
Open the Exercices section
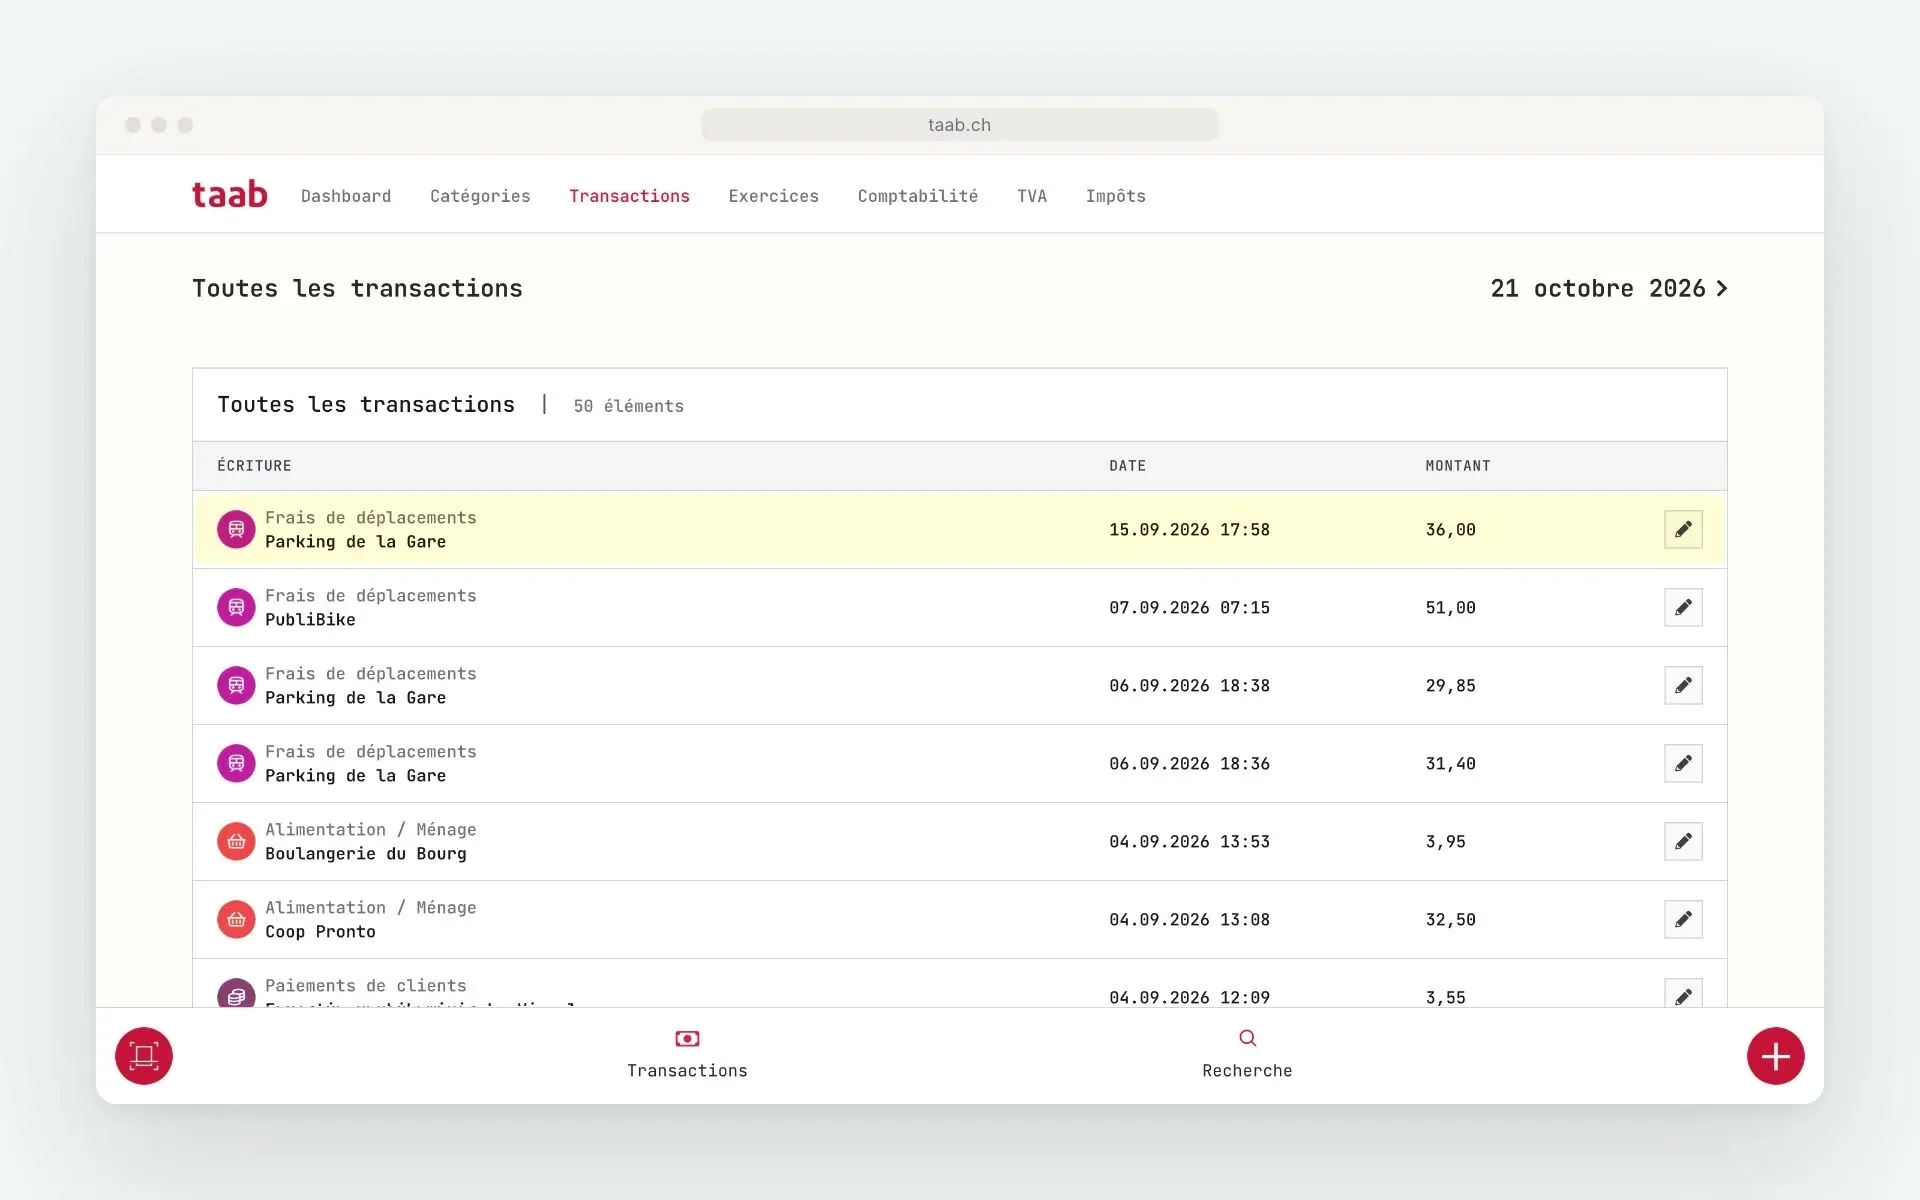pyautogui.click(x=773, y=196)
